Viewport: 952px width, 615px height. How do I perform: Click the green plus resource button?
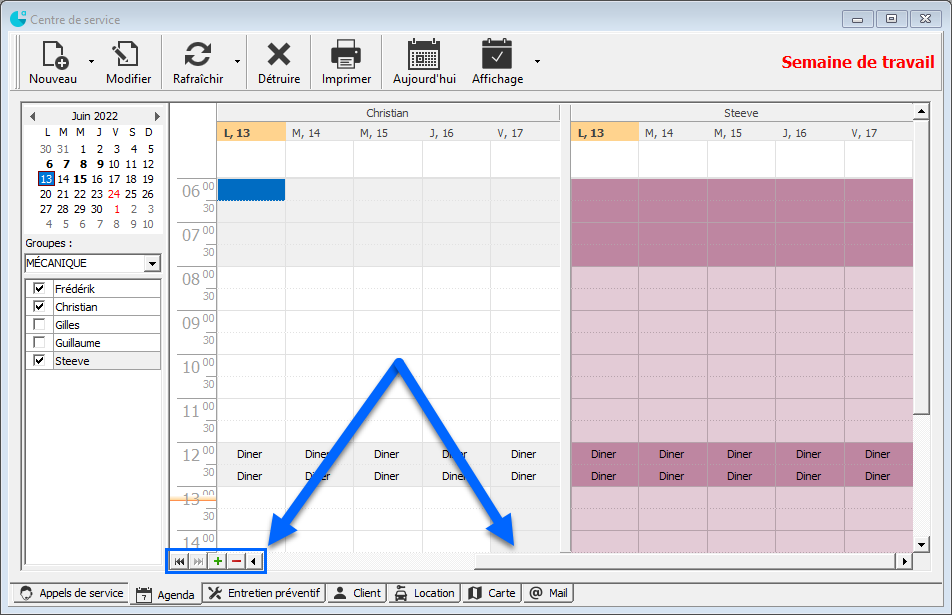click(x=218, y=562)
